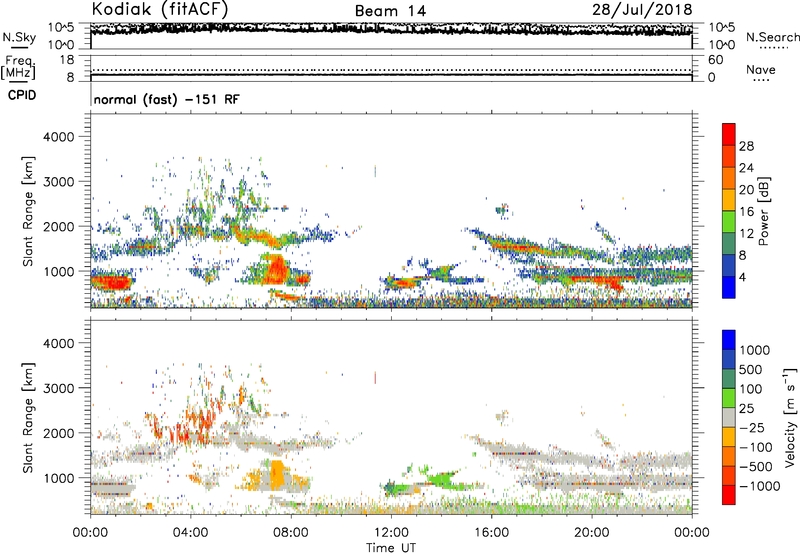
Task: Click the '20:00' time tick label
Action: [592, 533]
